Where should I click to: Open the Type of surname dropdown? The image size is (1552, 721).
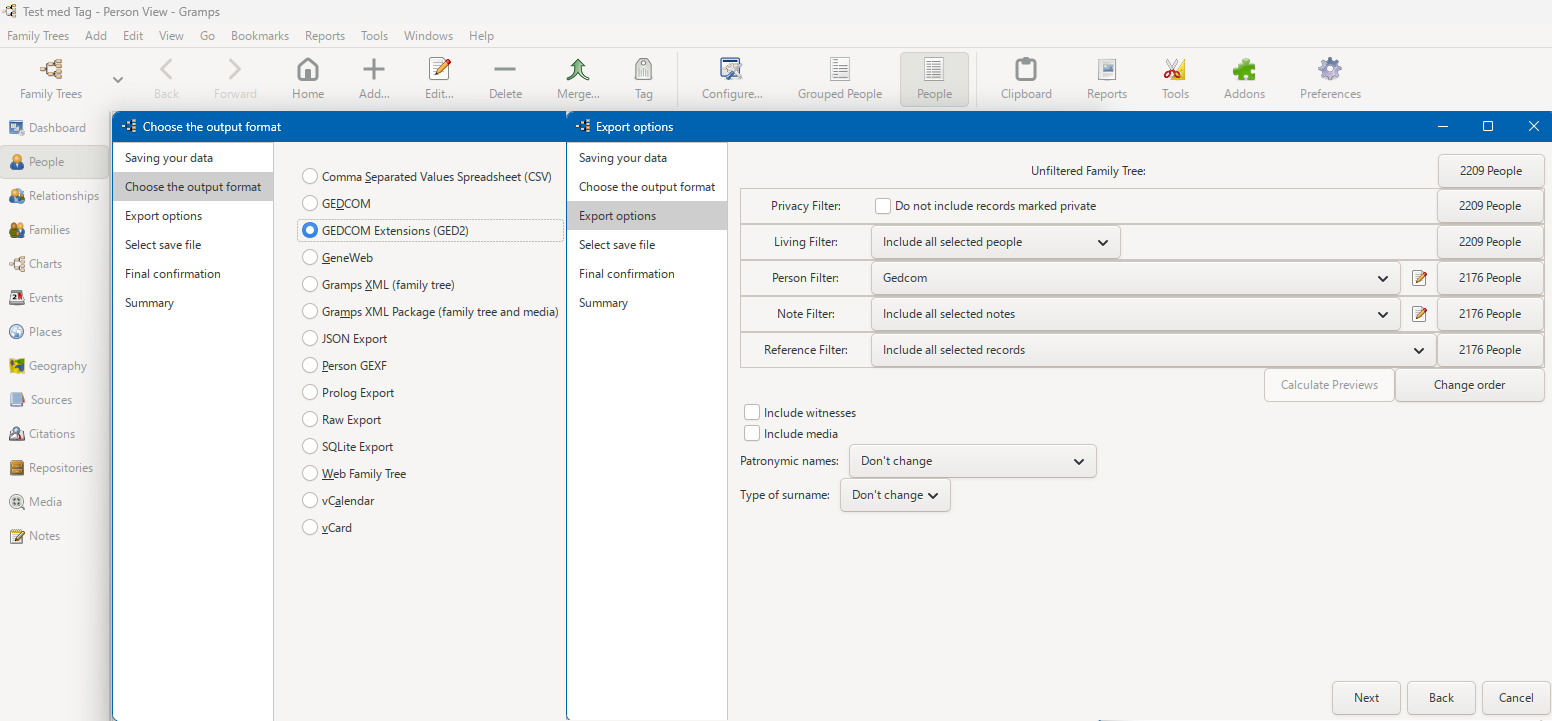pyautogui.click(x=895, y=495)
